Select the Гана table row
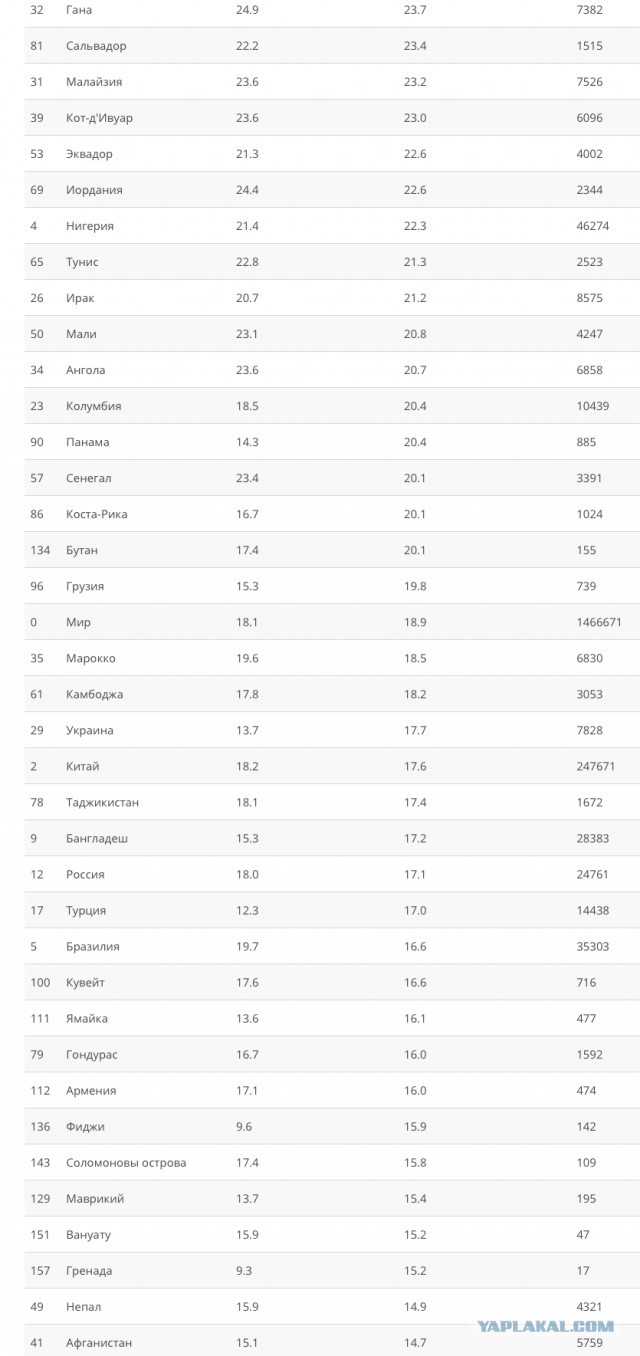This screenshot has width=640, height=1356. (x=332, y=12)
